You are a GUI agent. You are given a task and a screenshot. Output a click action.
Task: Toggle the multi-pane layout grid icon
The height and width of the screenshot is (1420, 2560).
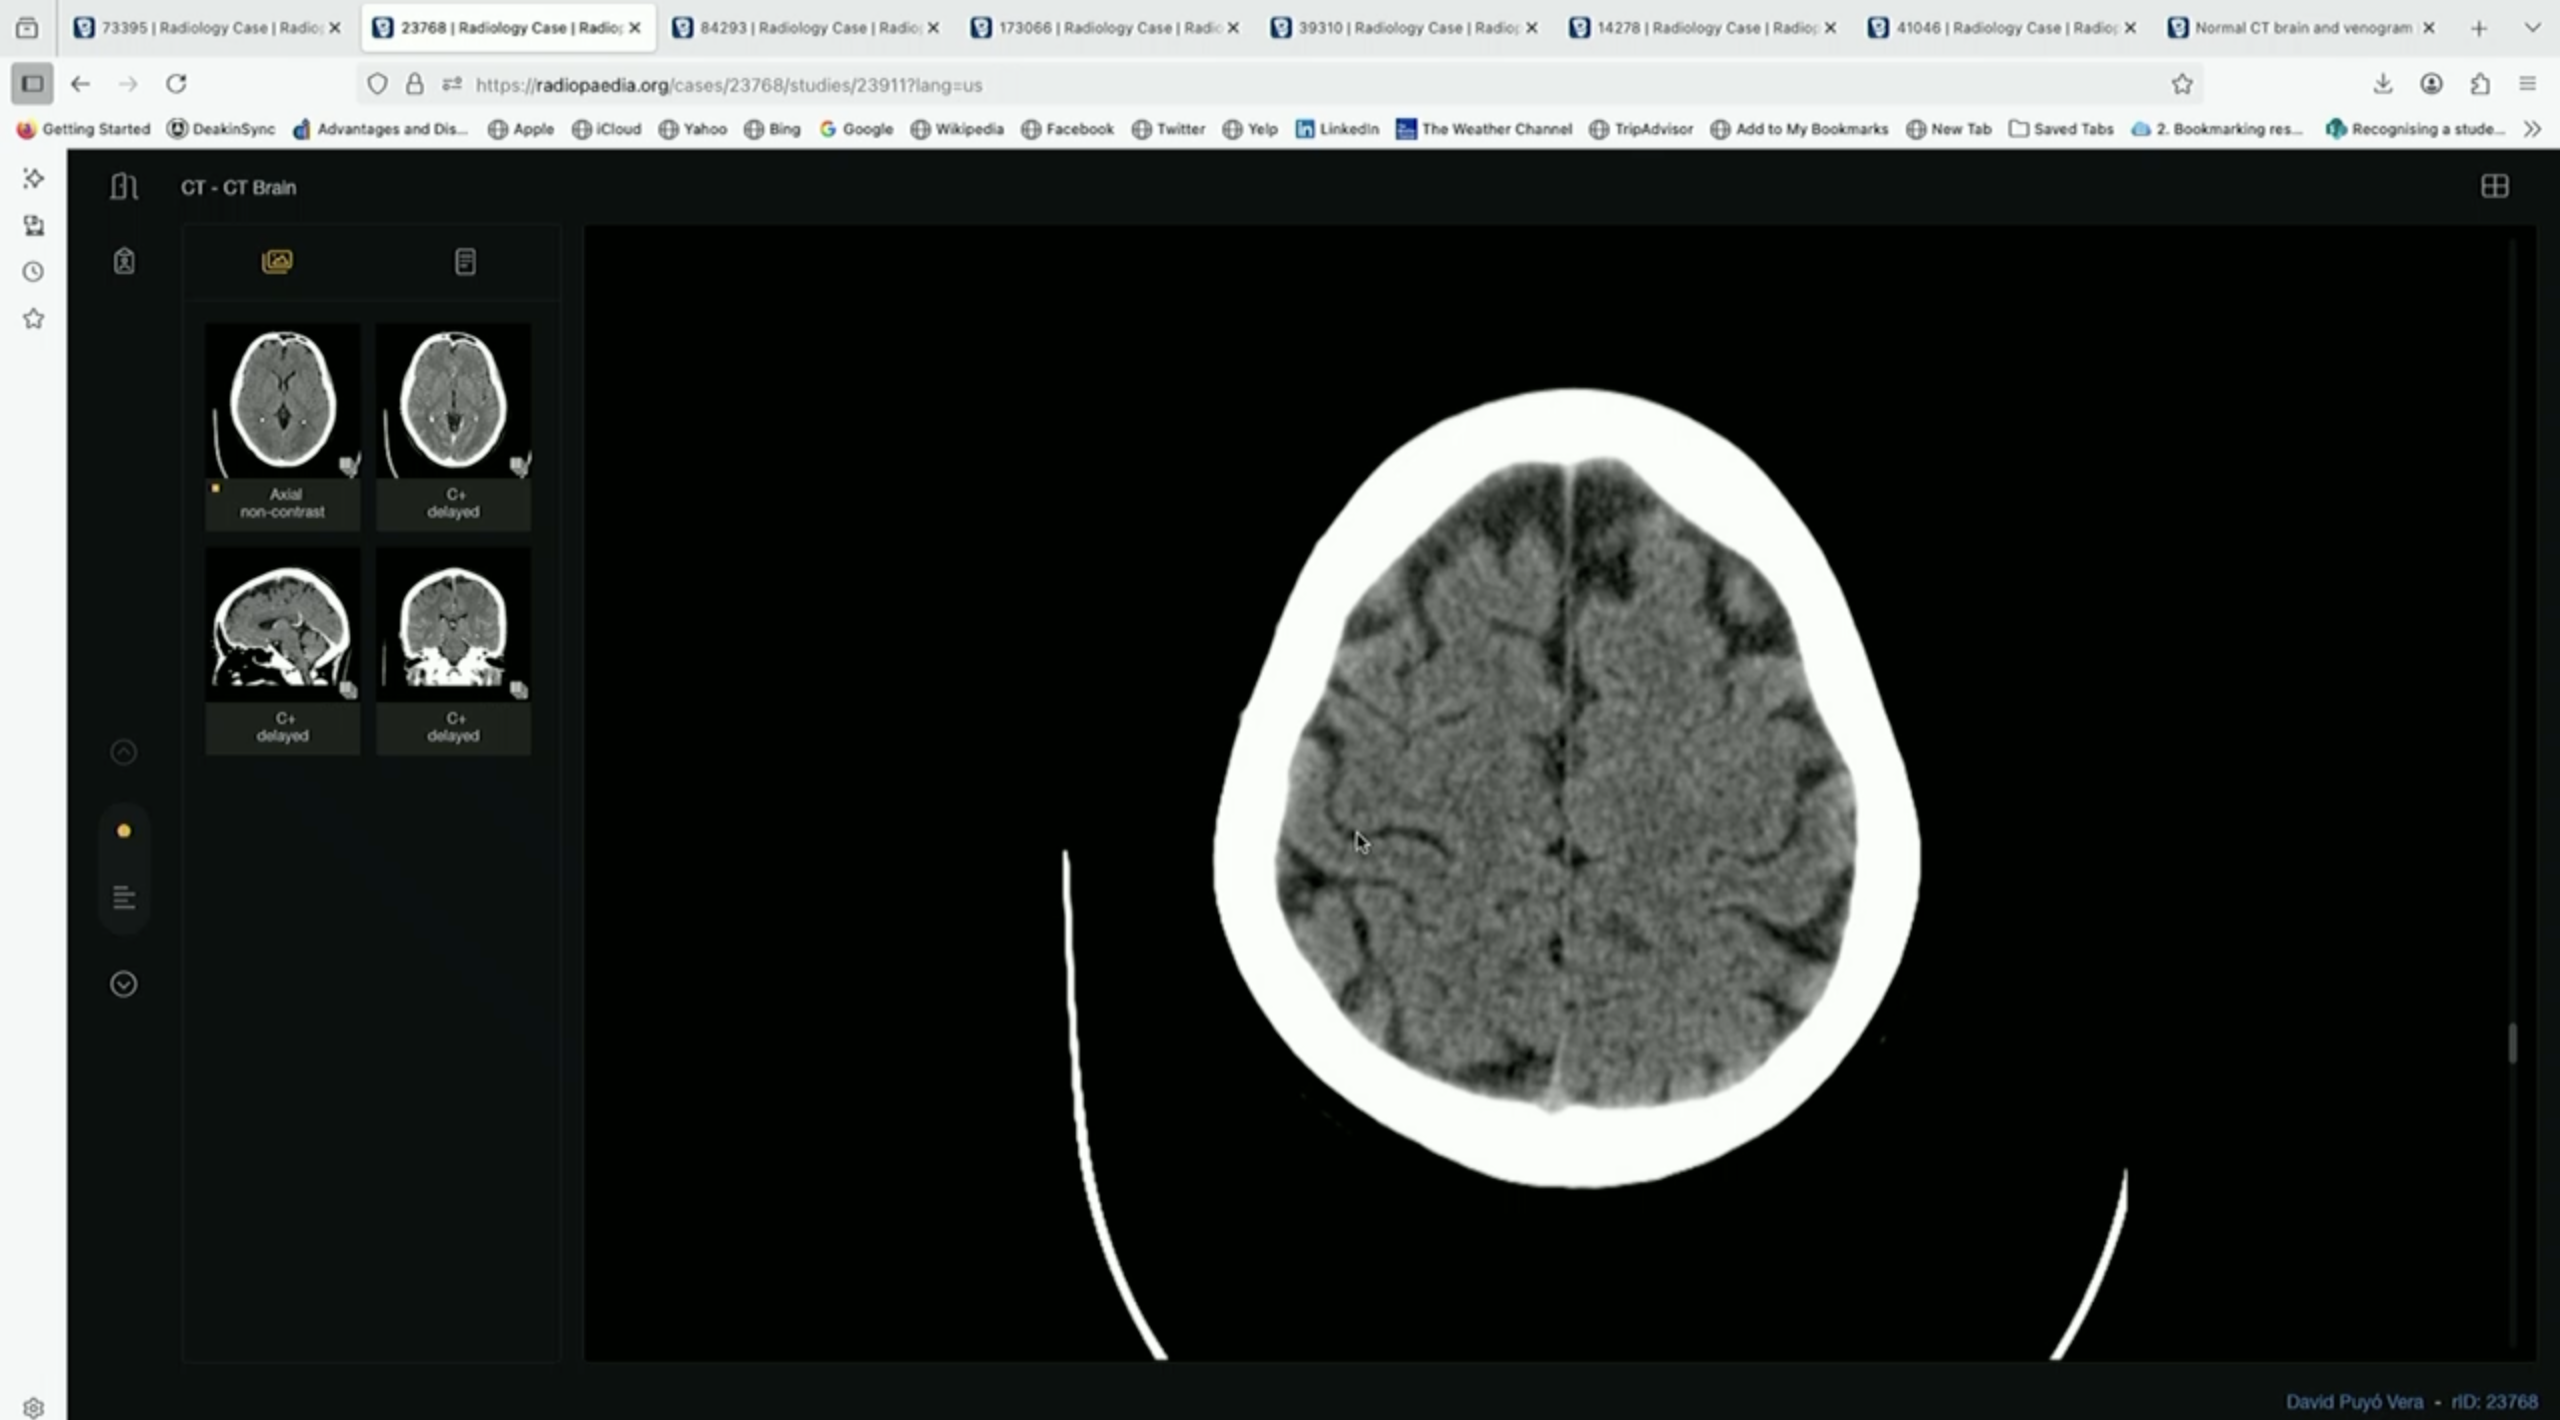tap(2494, 187)
